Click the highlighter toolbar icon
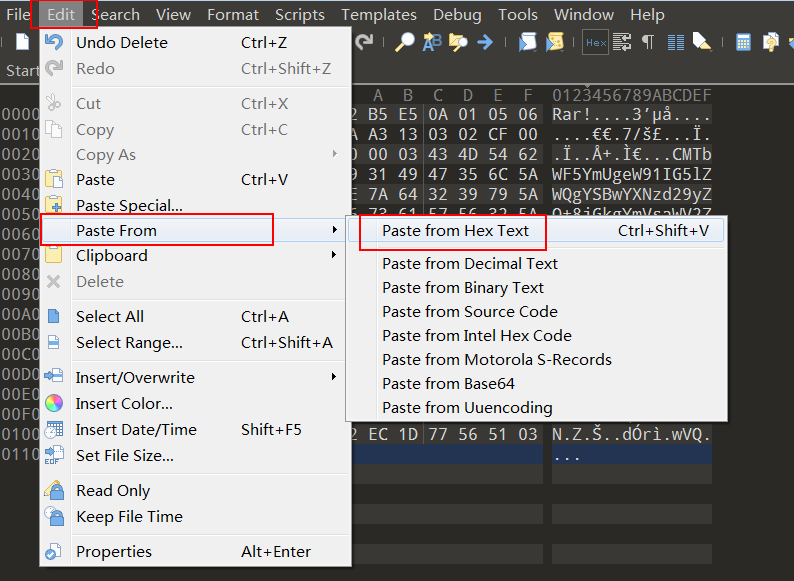This screenshot has width=794, height=581. 702,42
